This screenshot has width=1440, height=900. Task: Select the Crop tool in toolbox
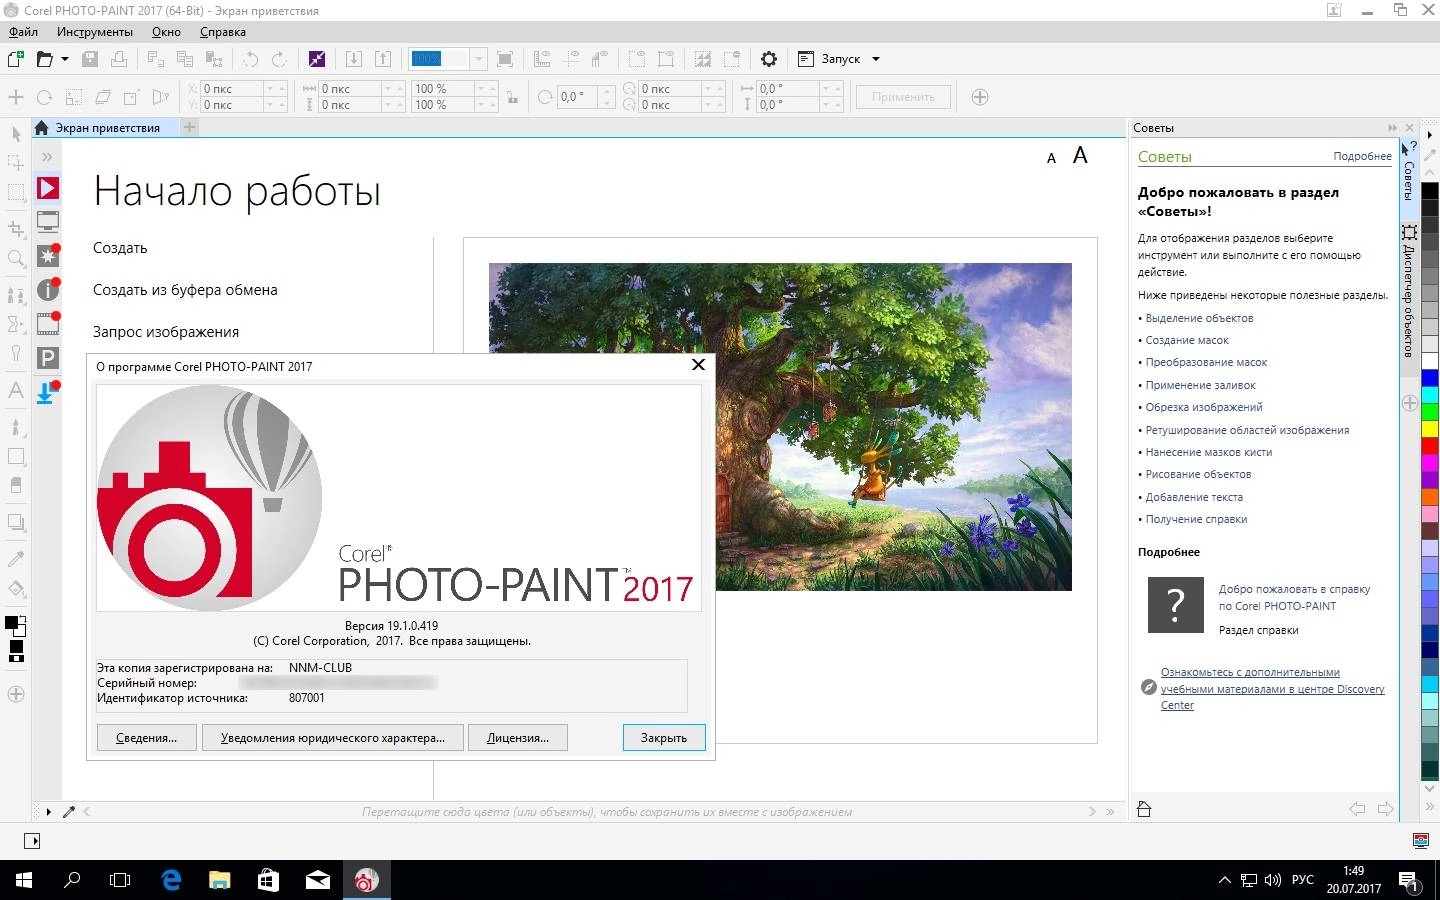(x=16, y=228)
